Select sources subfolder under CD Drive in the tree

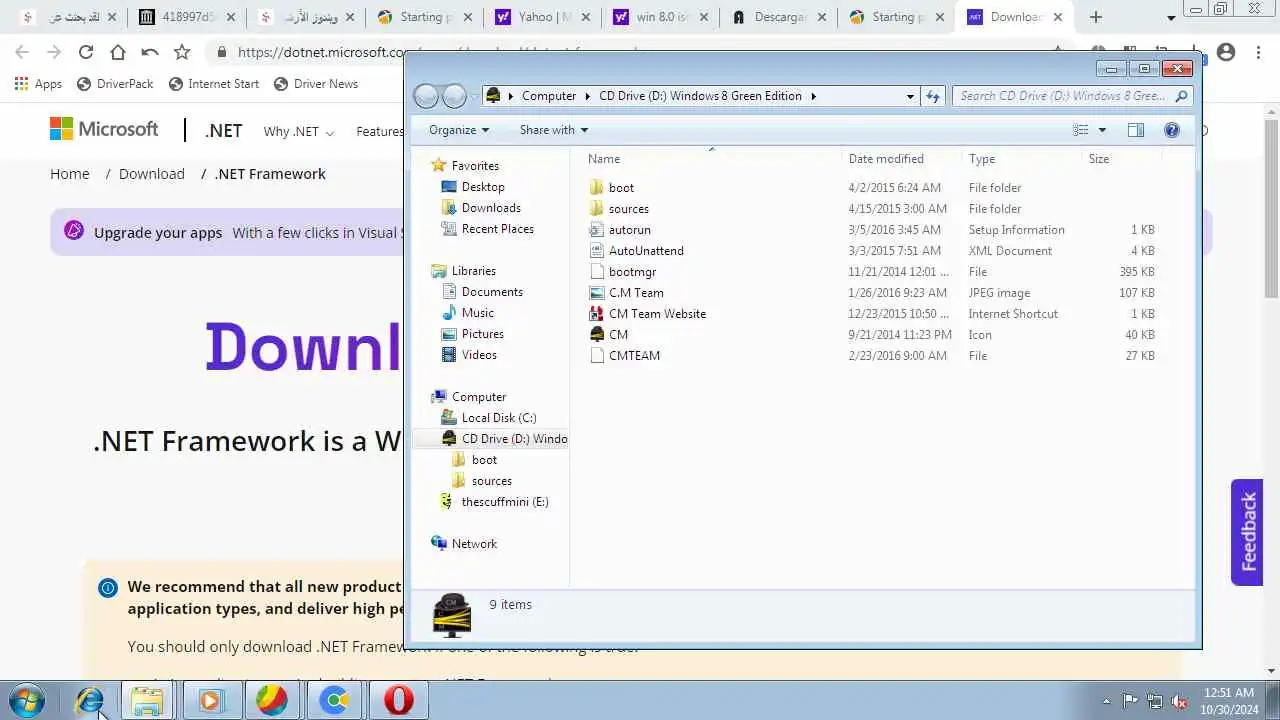click(491, 481)
